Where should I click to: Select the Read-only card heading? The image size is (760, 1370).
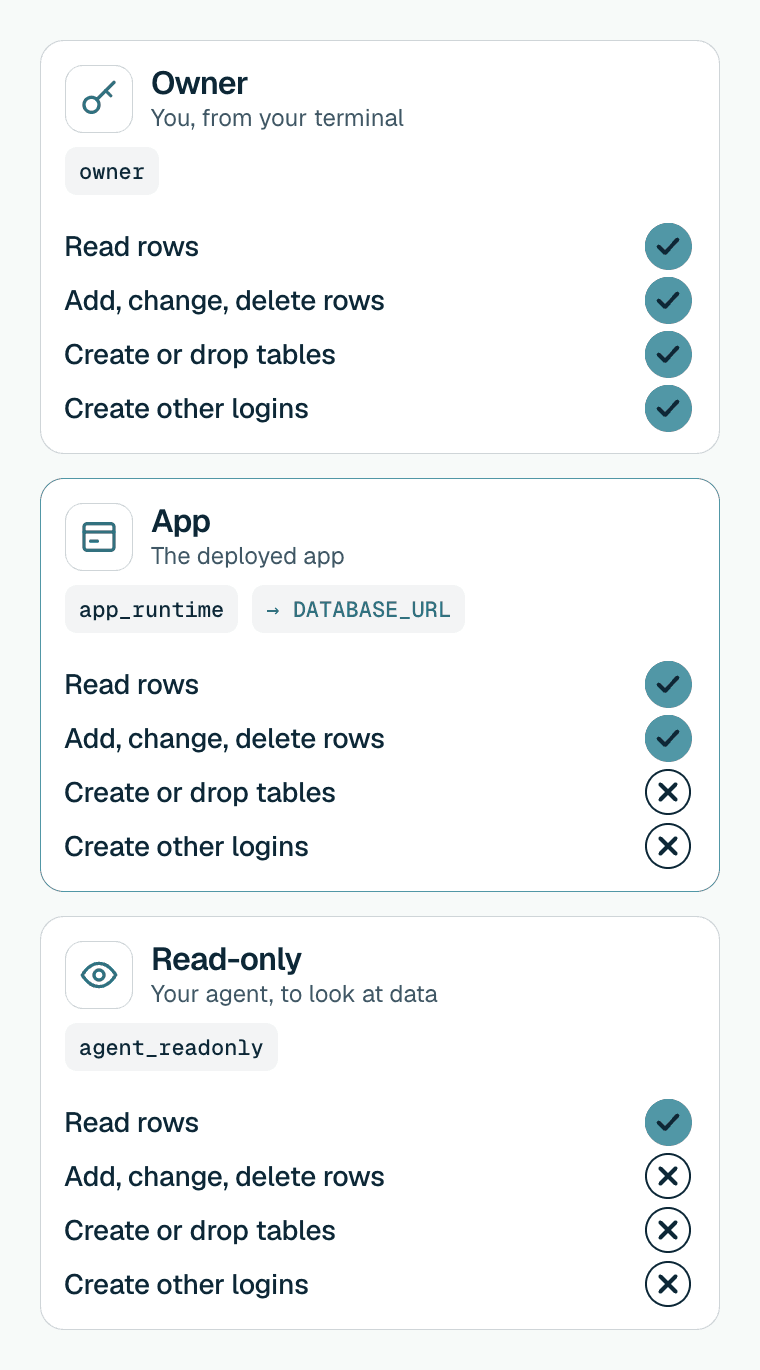226,959
